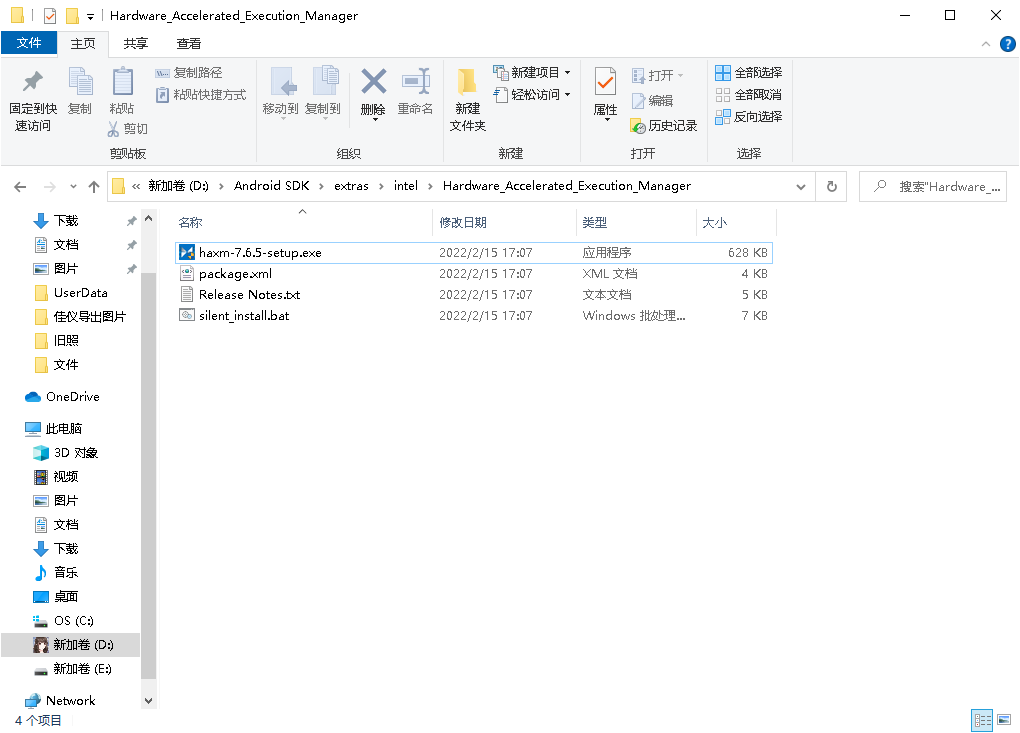
Task: Click the intel breadcrumb
Action: pyautogui.click(x=405, y=186)
